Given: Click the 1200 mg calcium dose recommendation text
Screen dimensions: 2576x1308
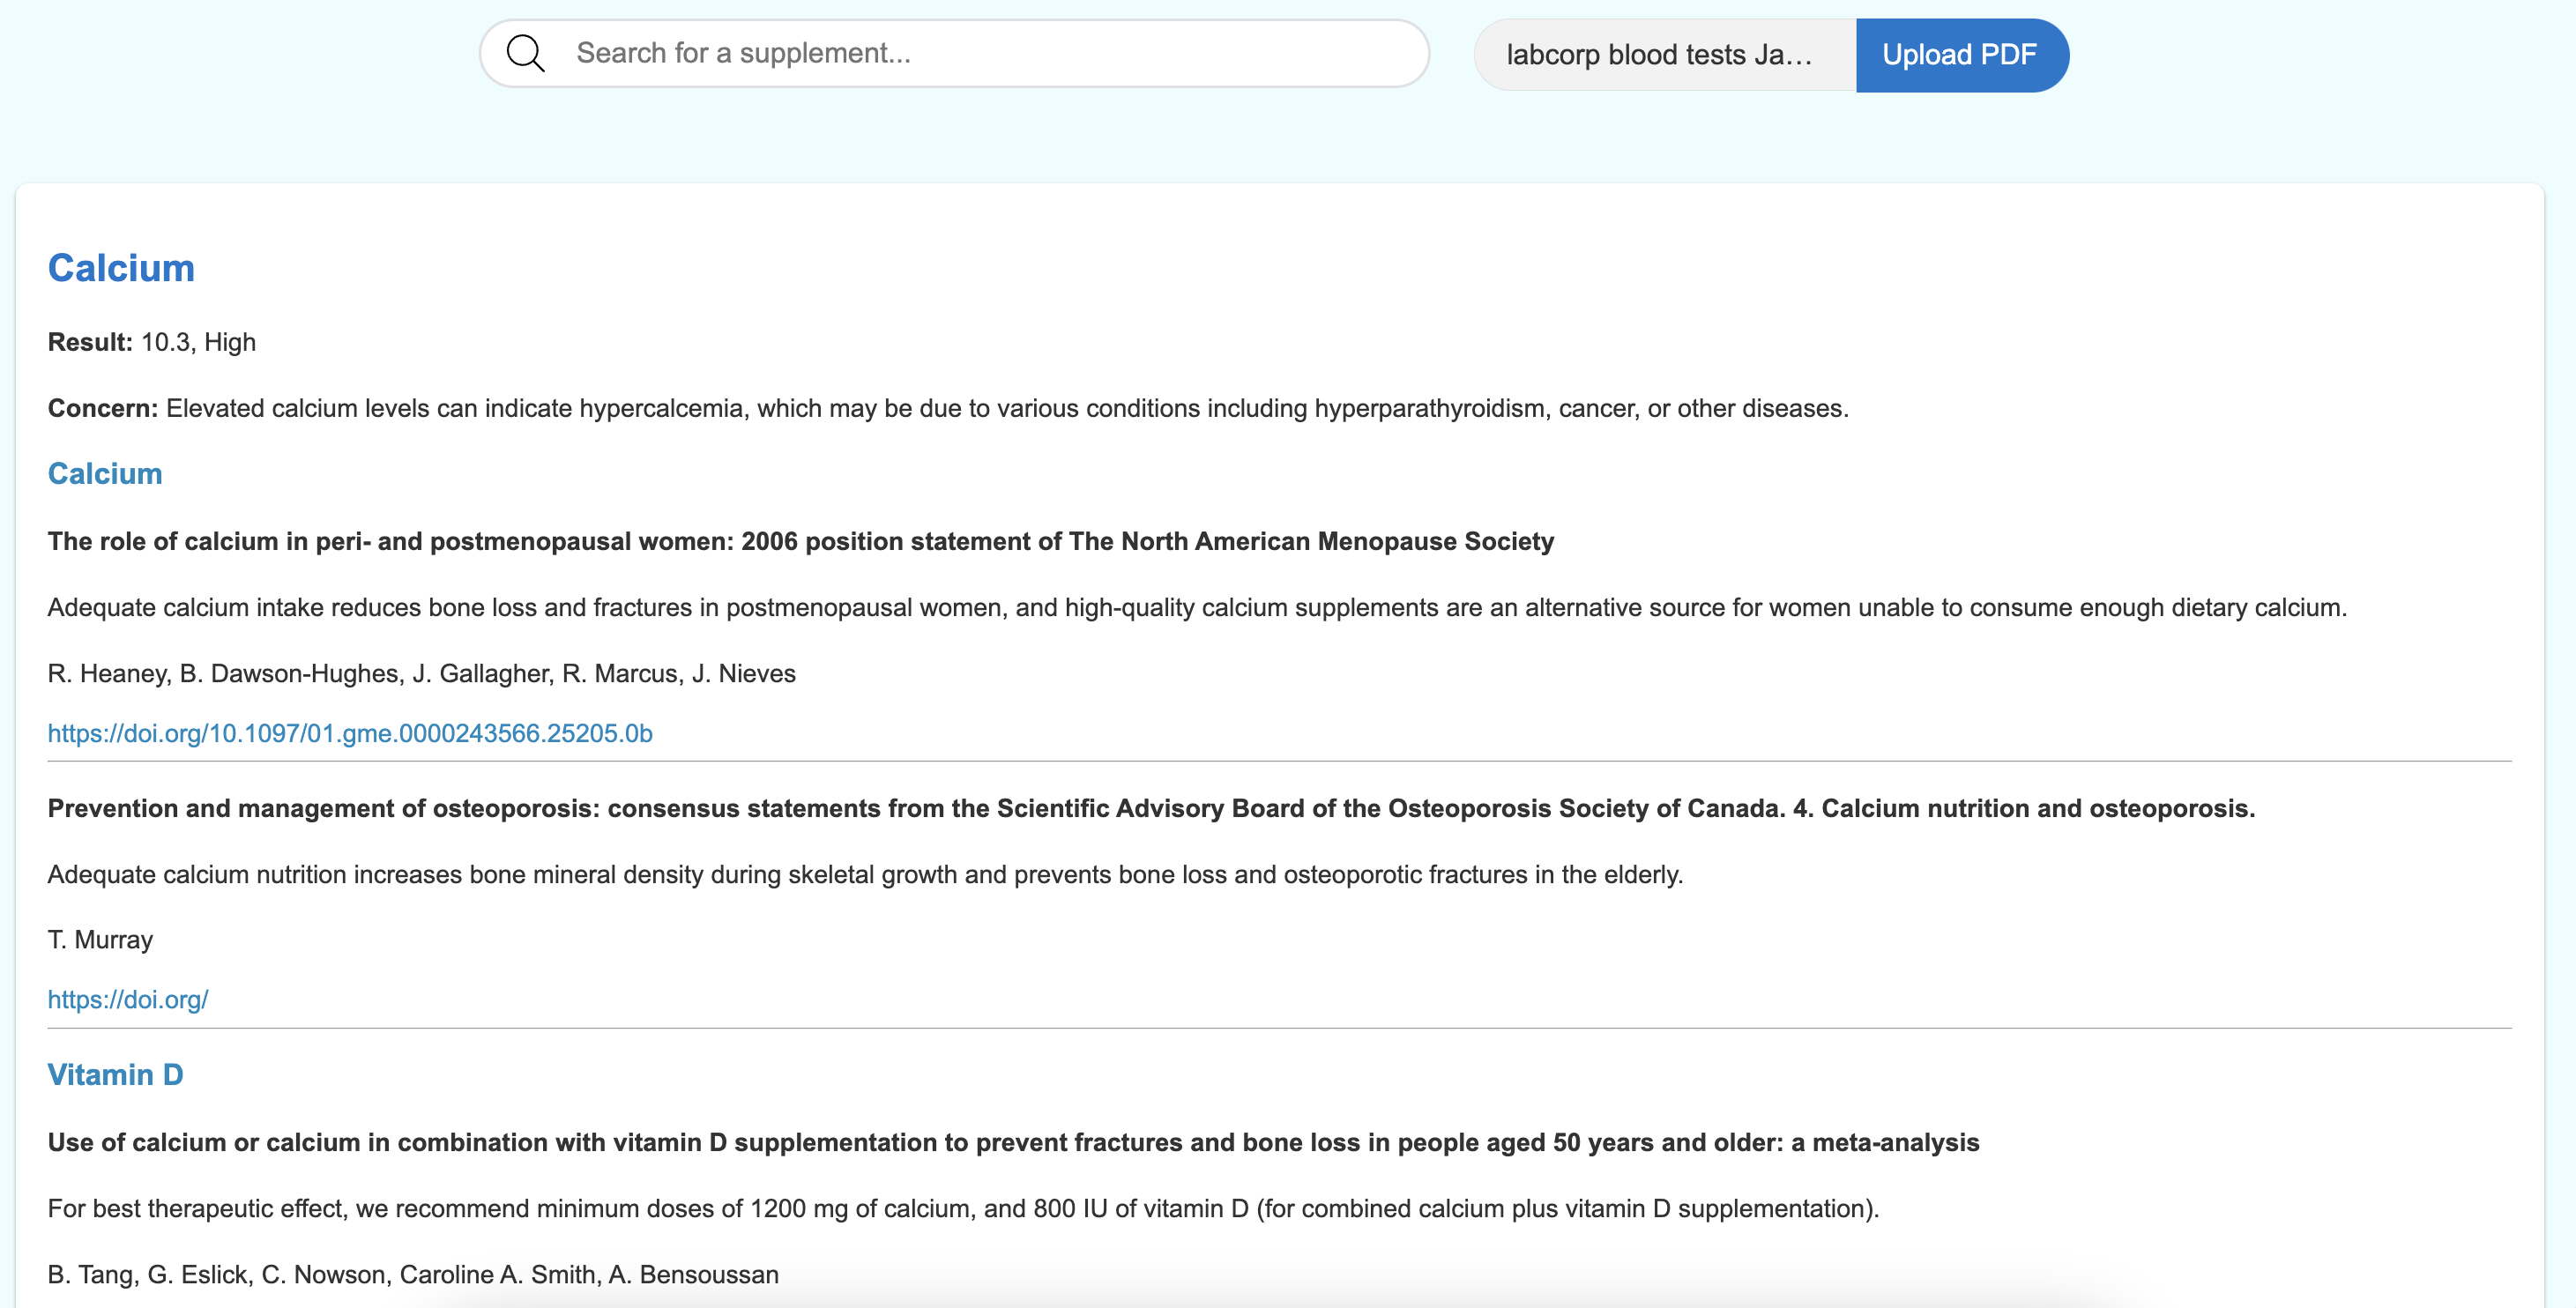Looking at the screenshot, I should pos(962,1208).
